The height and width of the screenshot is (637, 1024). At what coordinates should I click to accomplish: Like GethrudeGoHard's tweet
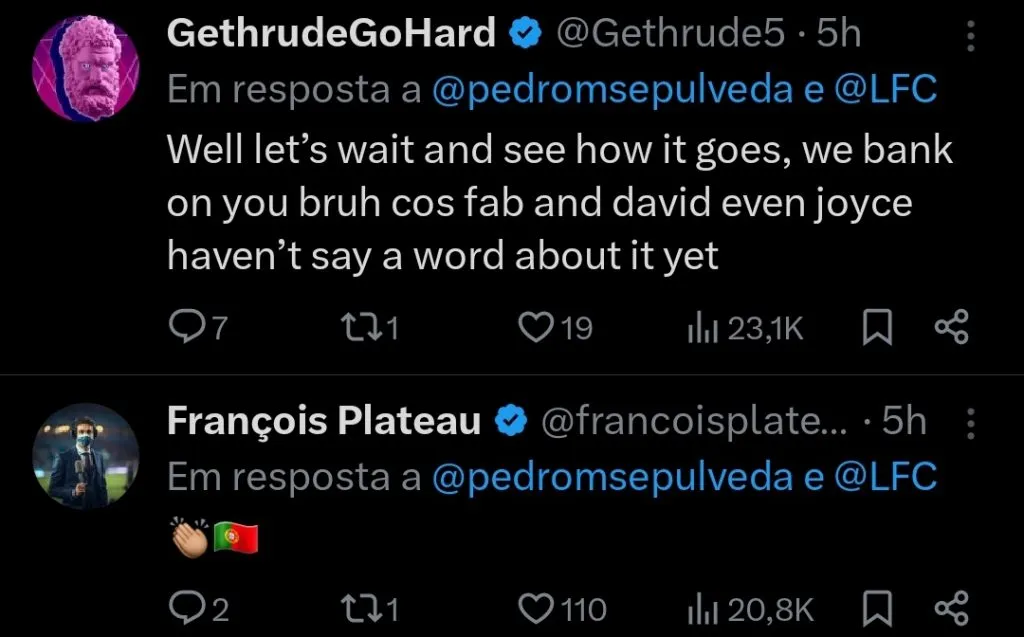click(x=535, y=326)
